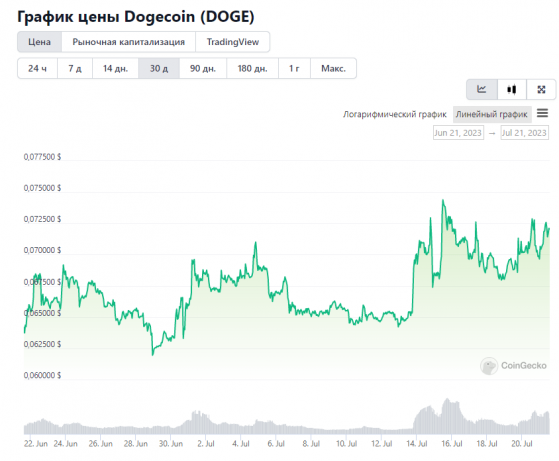Viewport: 559px width, 461px height.
Task: Open the Рыночная капитализация tab
Action: pyautogui.click(x=128, y=42)
